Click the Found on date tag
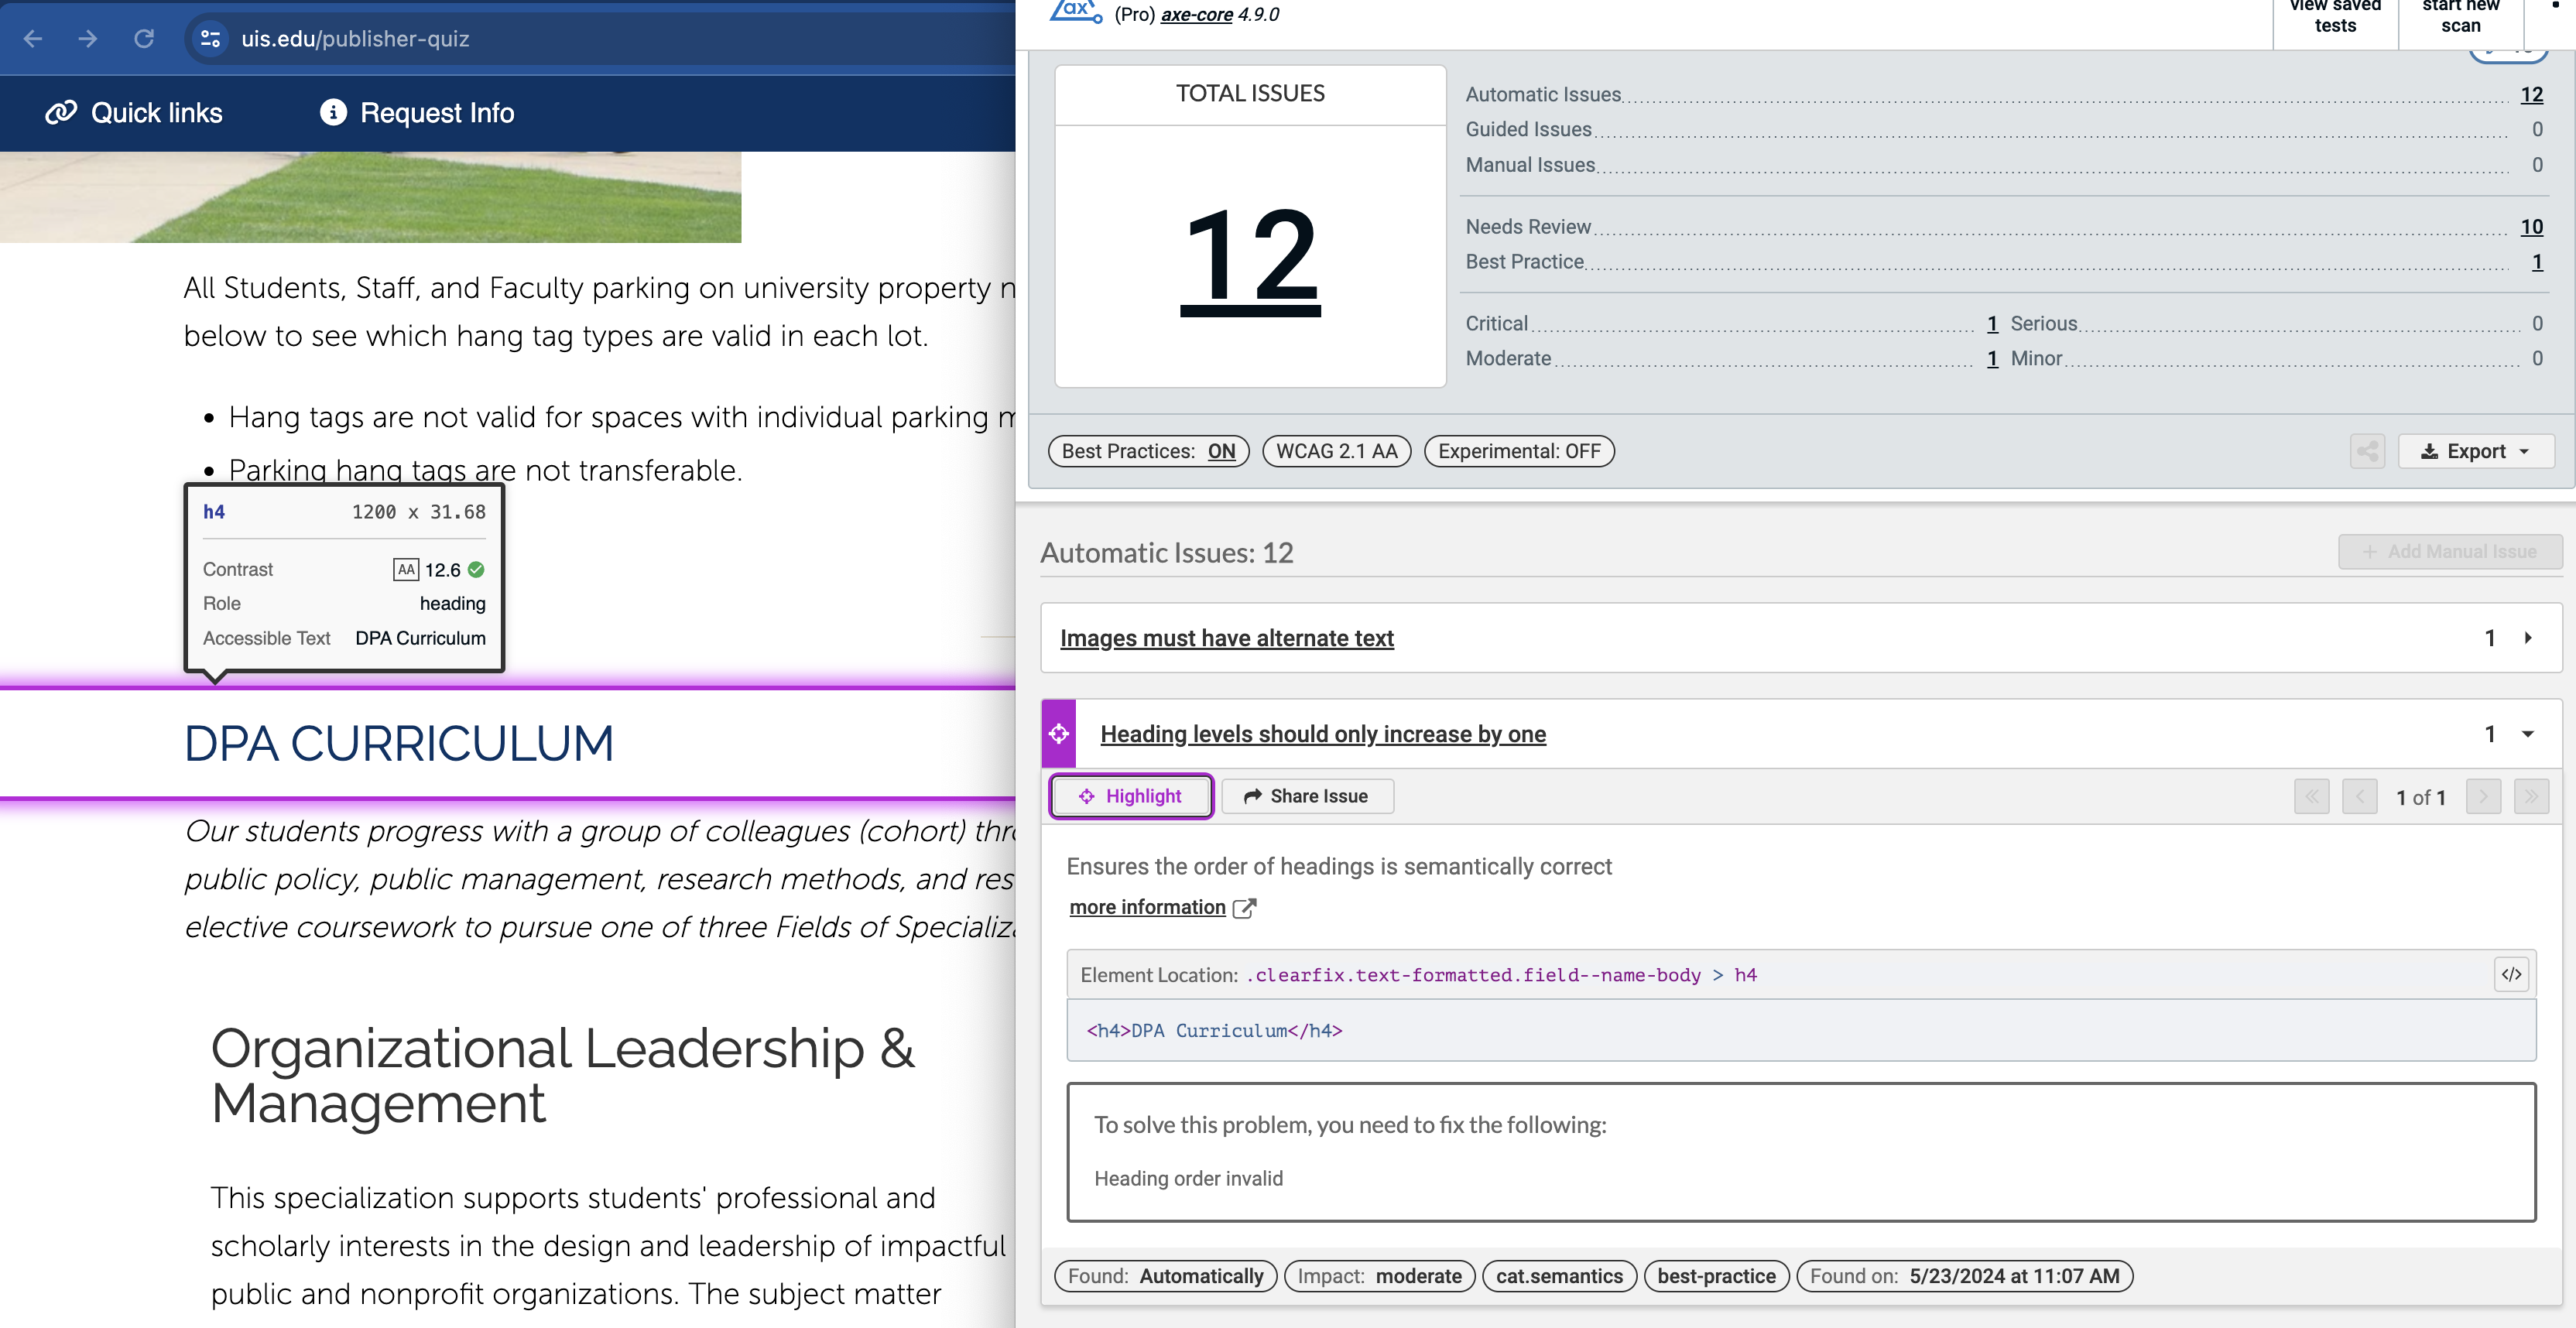The width and height of the screenshot is (2576, 1328). click(1964, 1276)
